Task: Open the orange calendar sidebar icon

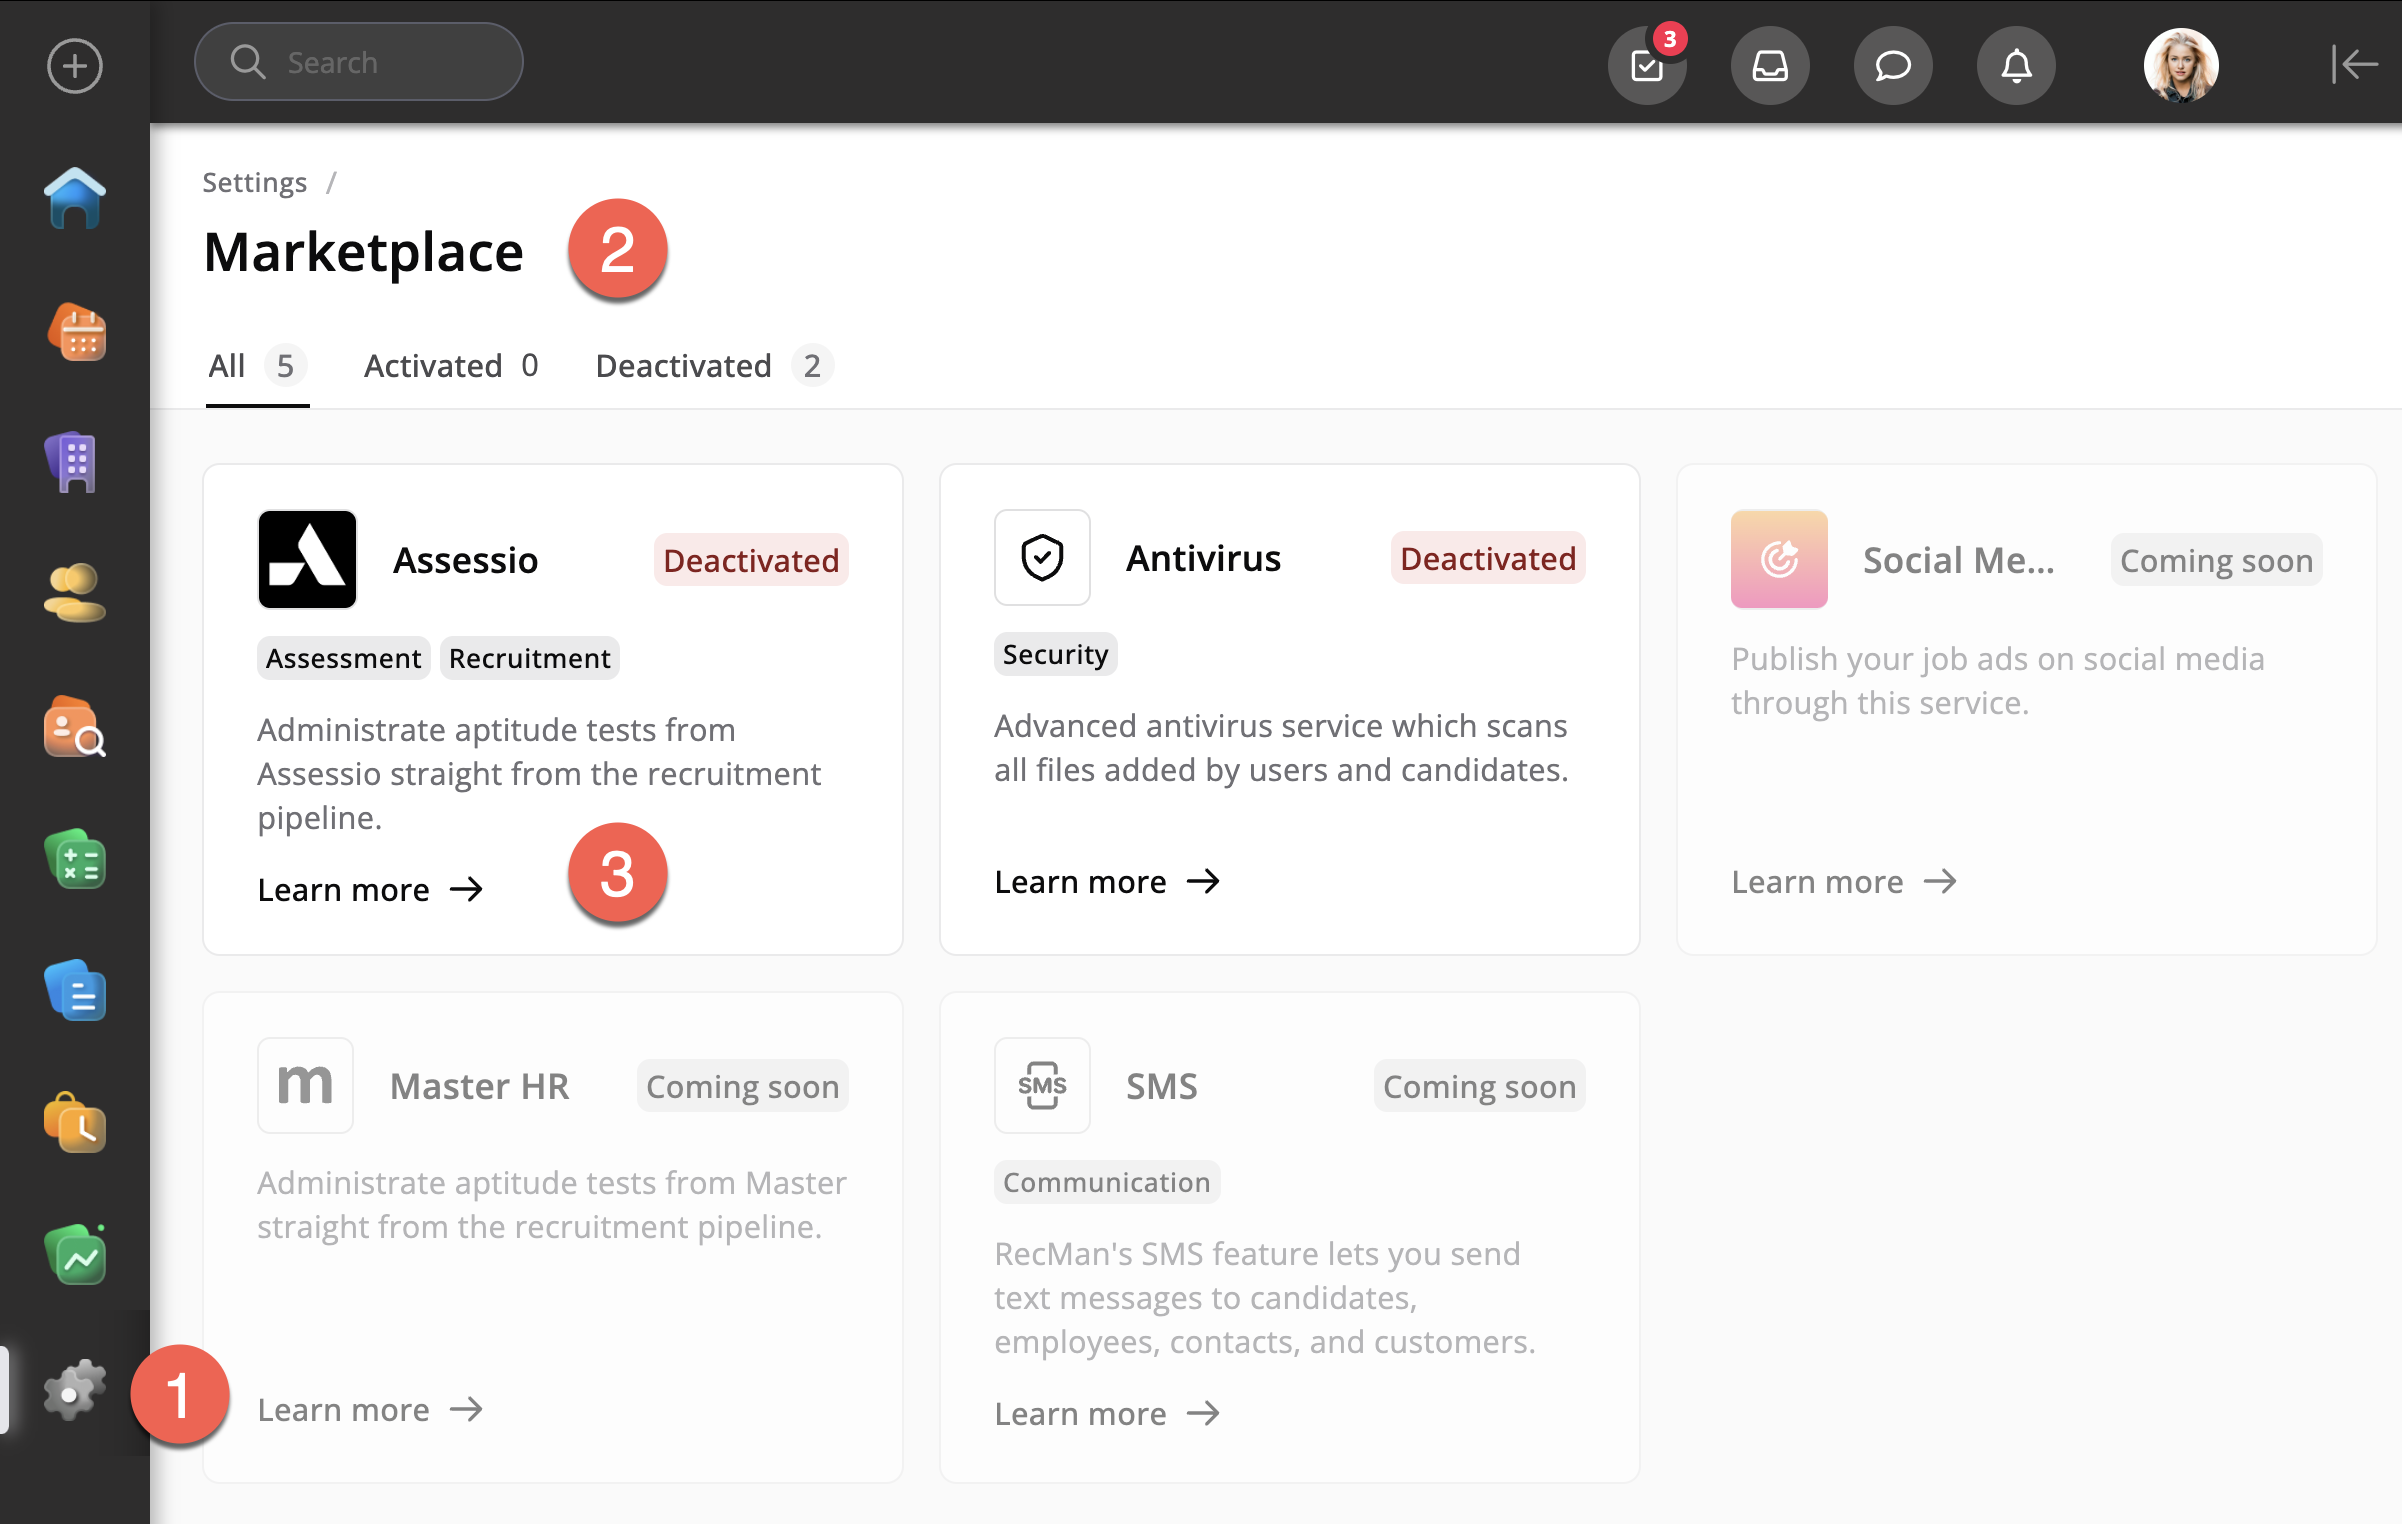Action: (x=76, y=332)
